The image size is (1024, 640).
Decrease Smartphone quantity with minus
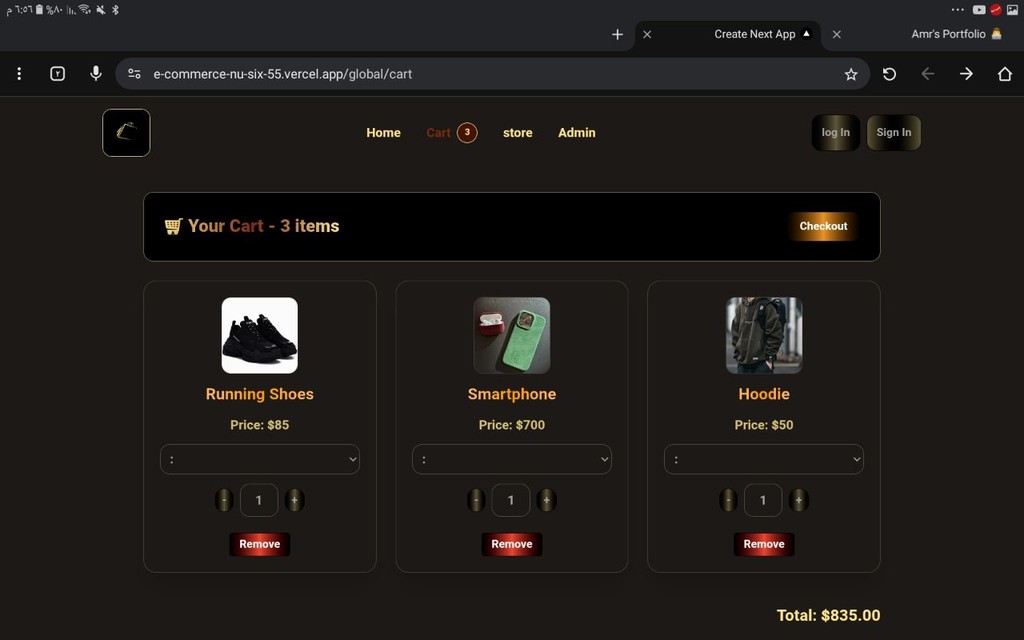476,500
